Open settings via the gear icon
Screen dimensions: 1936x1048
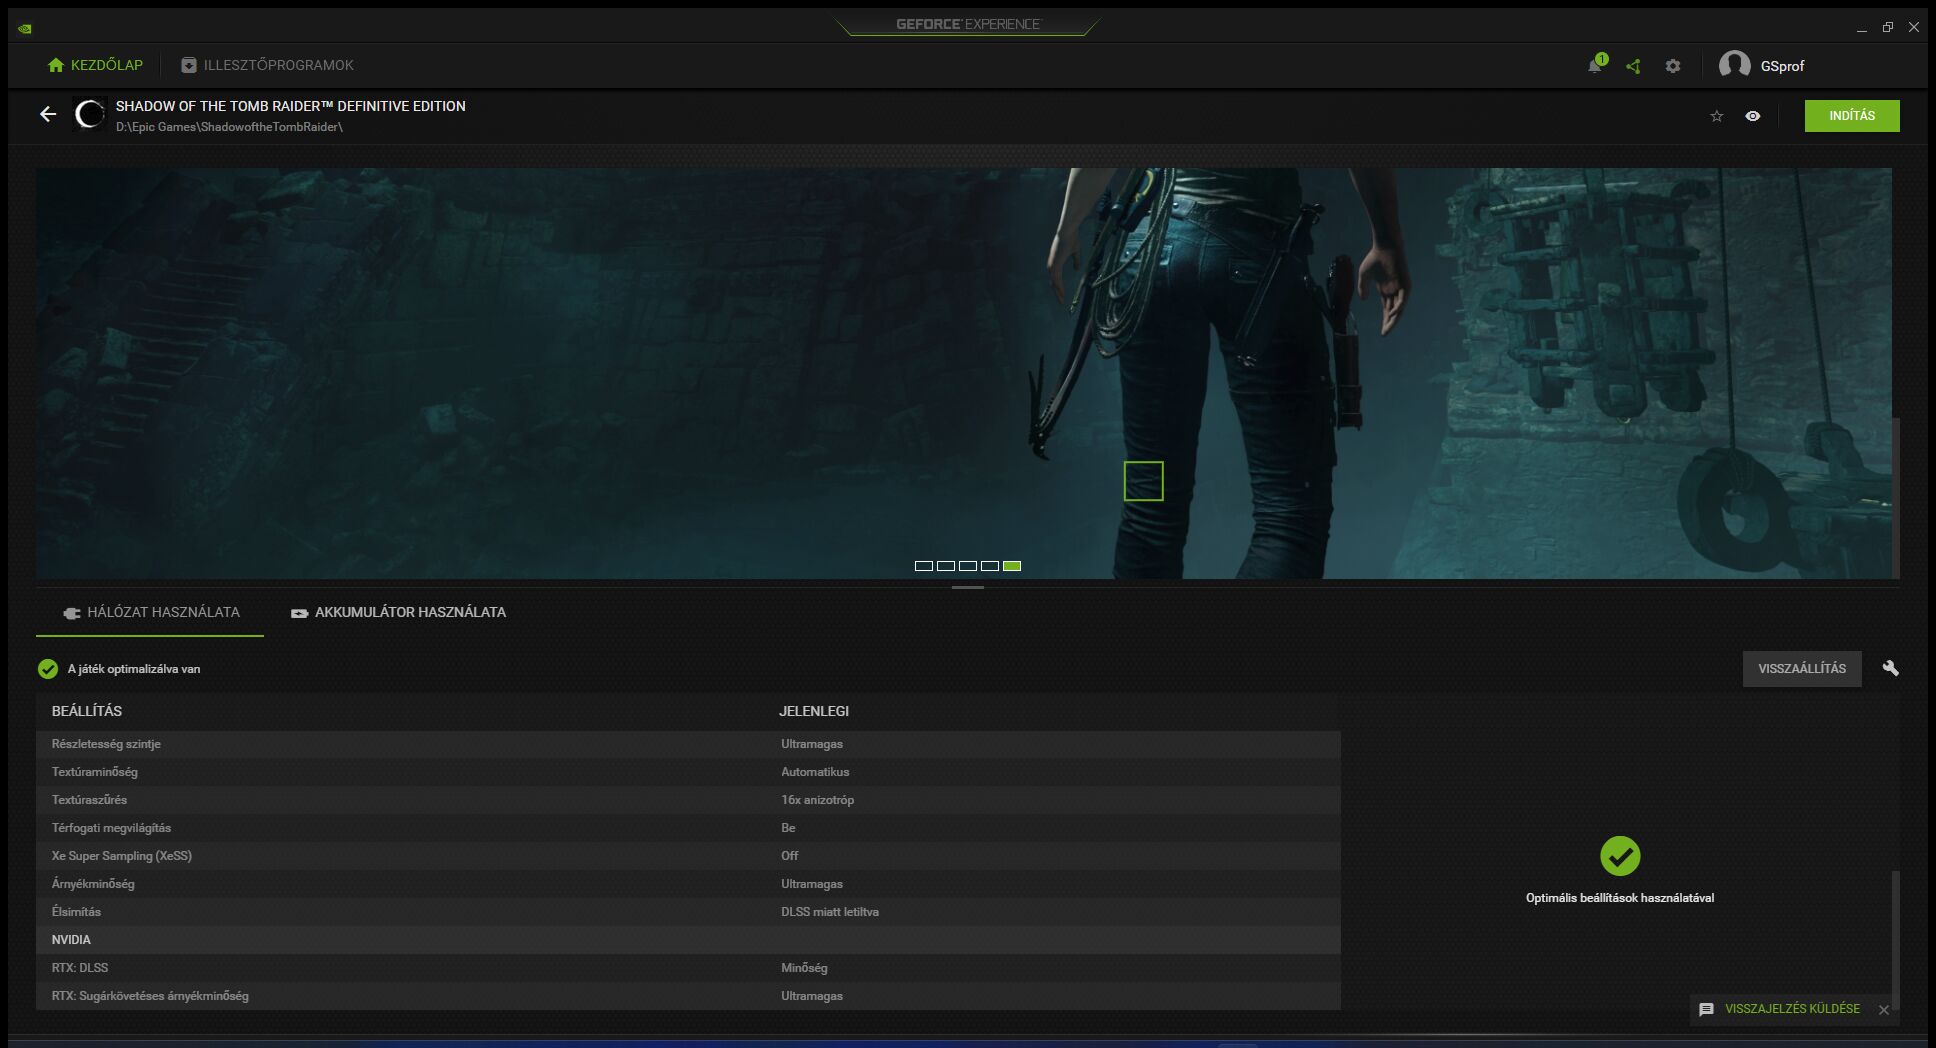(x=1673, y=66)
